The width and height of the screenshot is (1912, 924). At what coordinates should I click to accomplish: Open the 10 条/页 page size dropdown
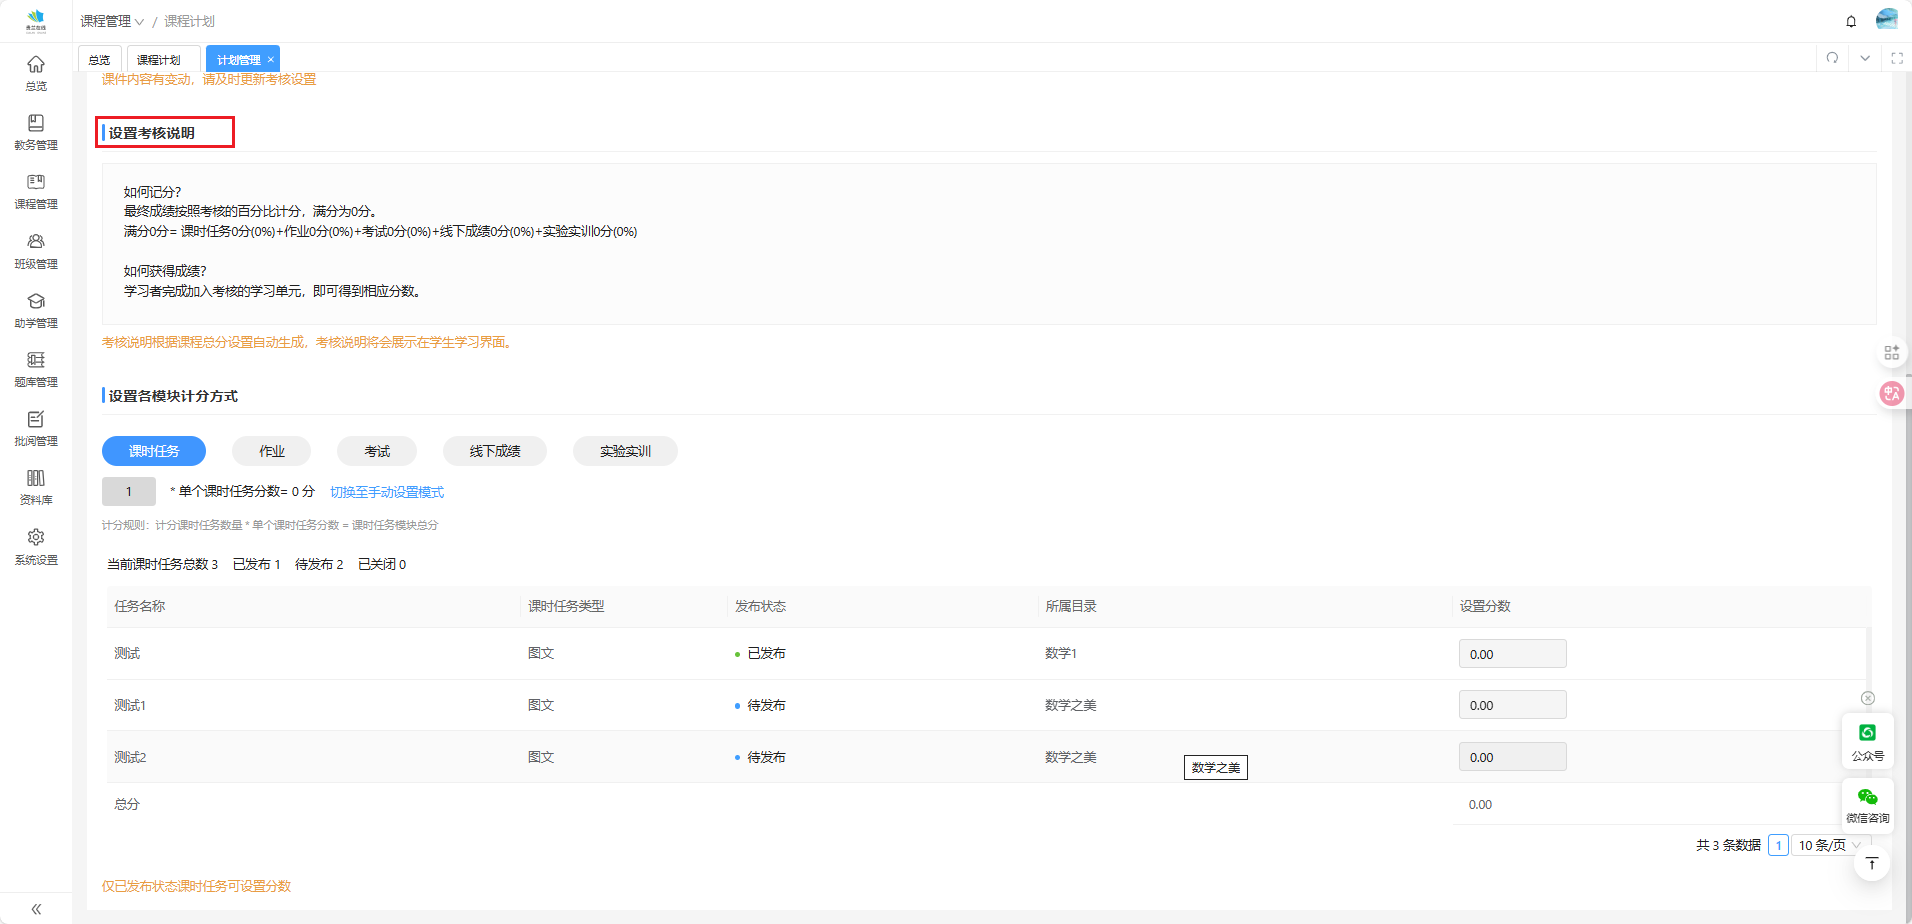[x=1829, y=845]
